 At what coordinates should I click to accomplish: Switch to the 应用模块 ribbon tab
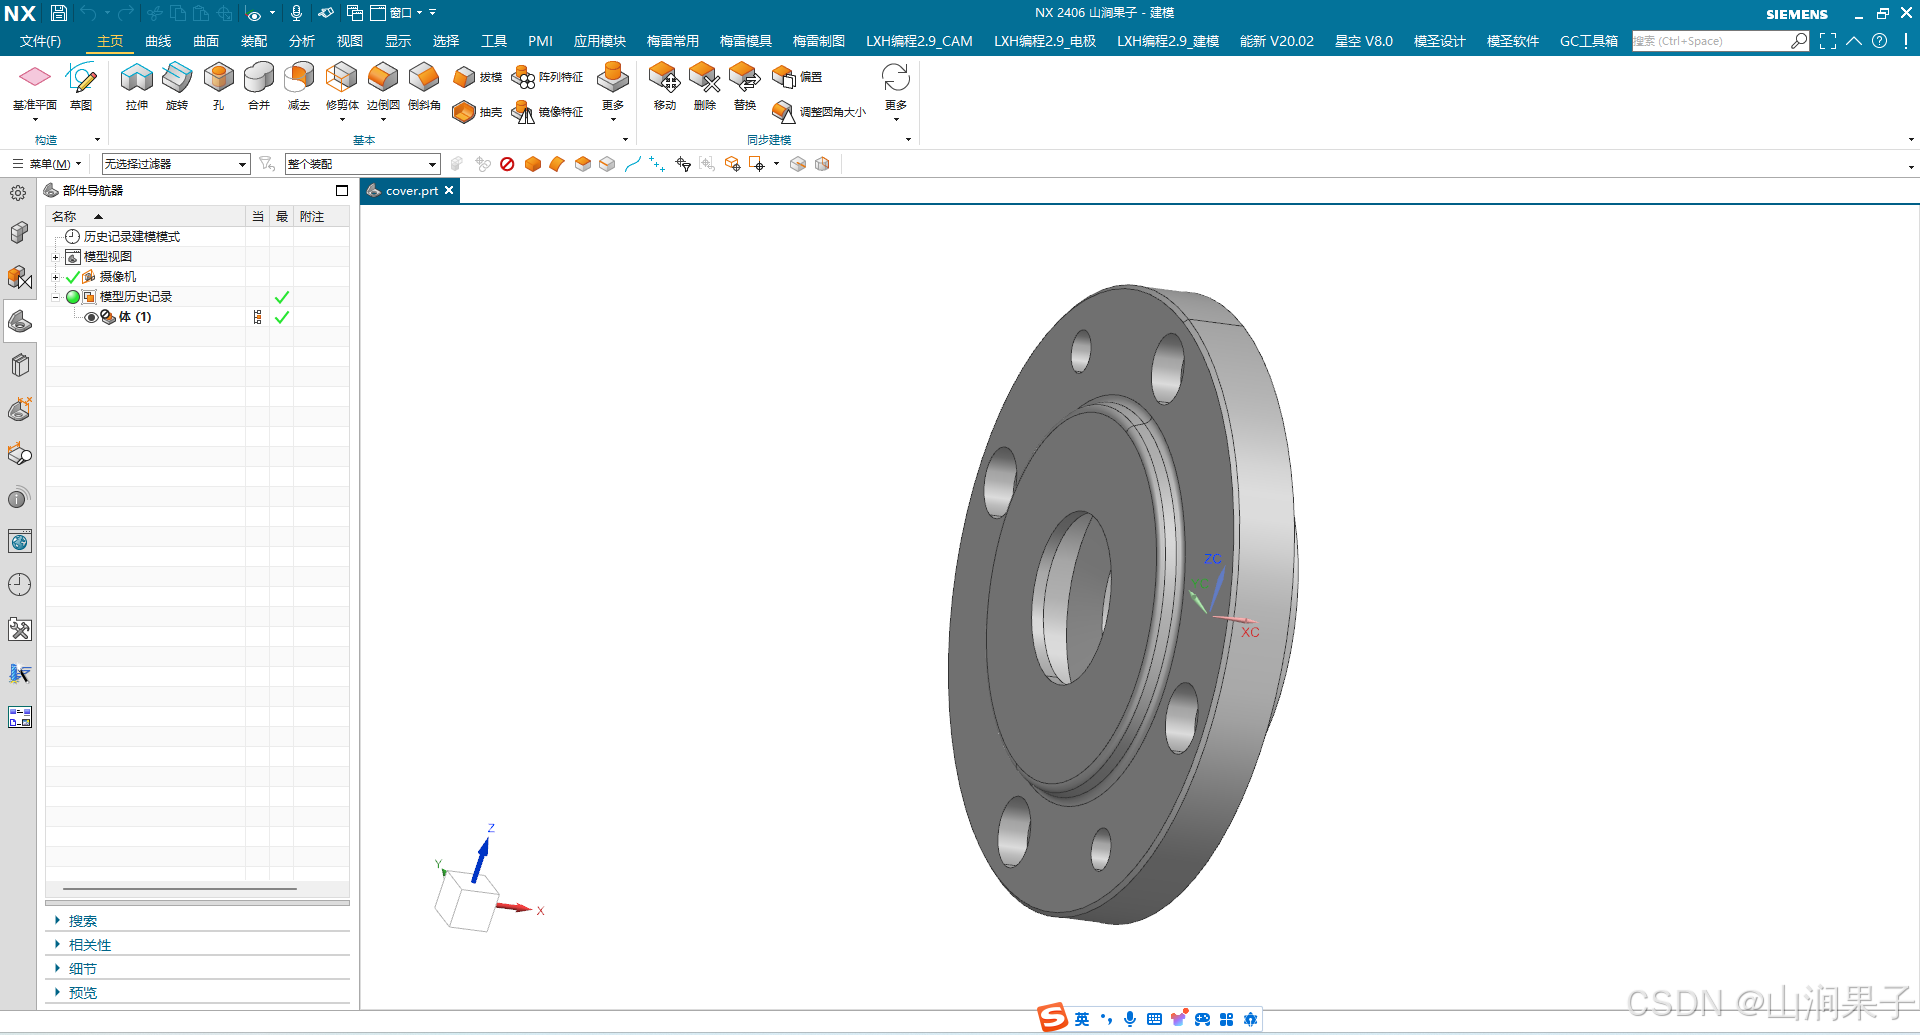coord(600,41)
